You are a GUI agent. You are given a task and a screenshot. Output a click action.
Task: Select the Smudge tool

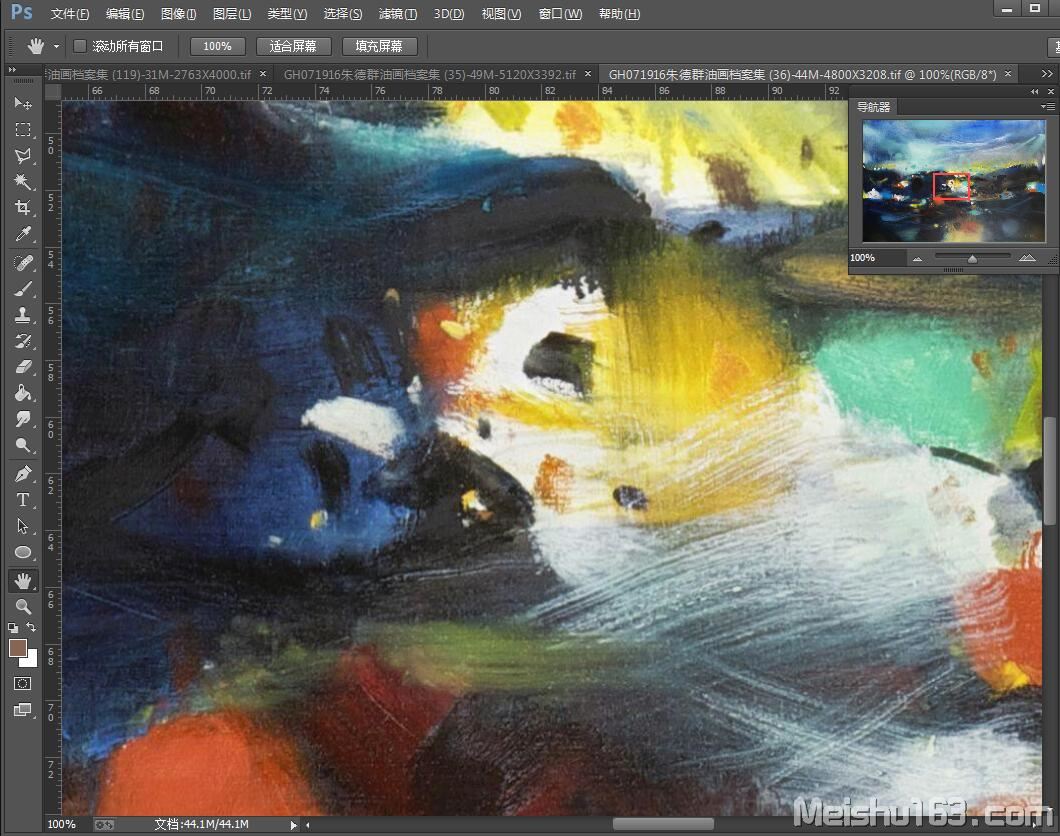(x=23, y=419)
